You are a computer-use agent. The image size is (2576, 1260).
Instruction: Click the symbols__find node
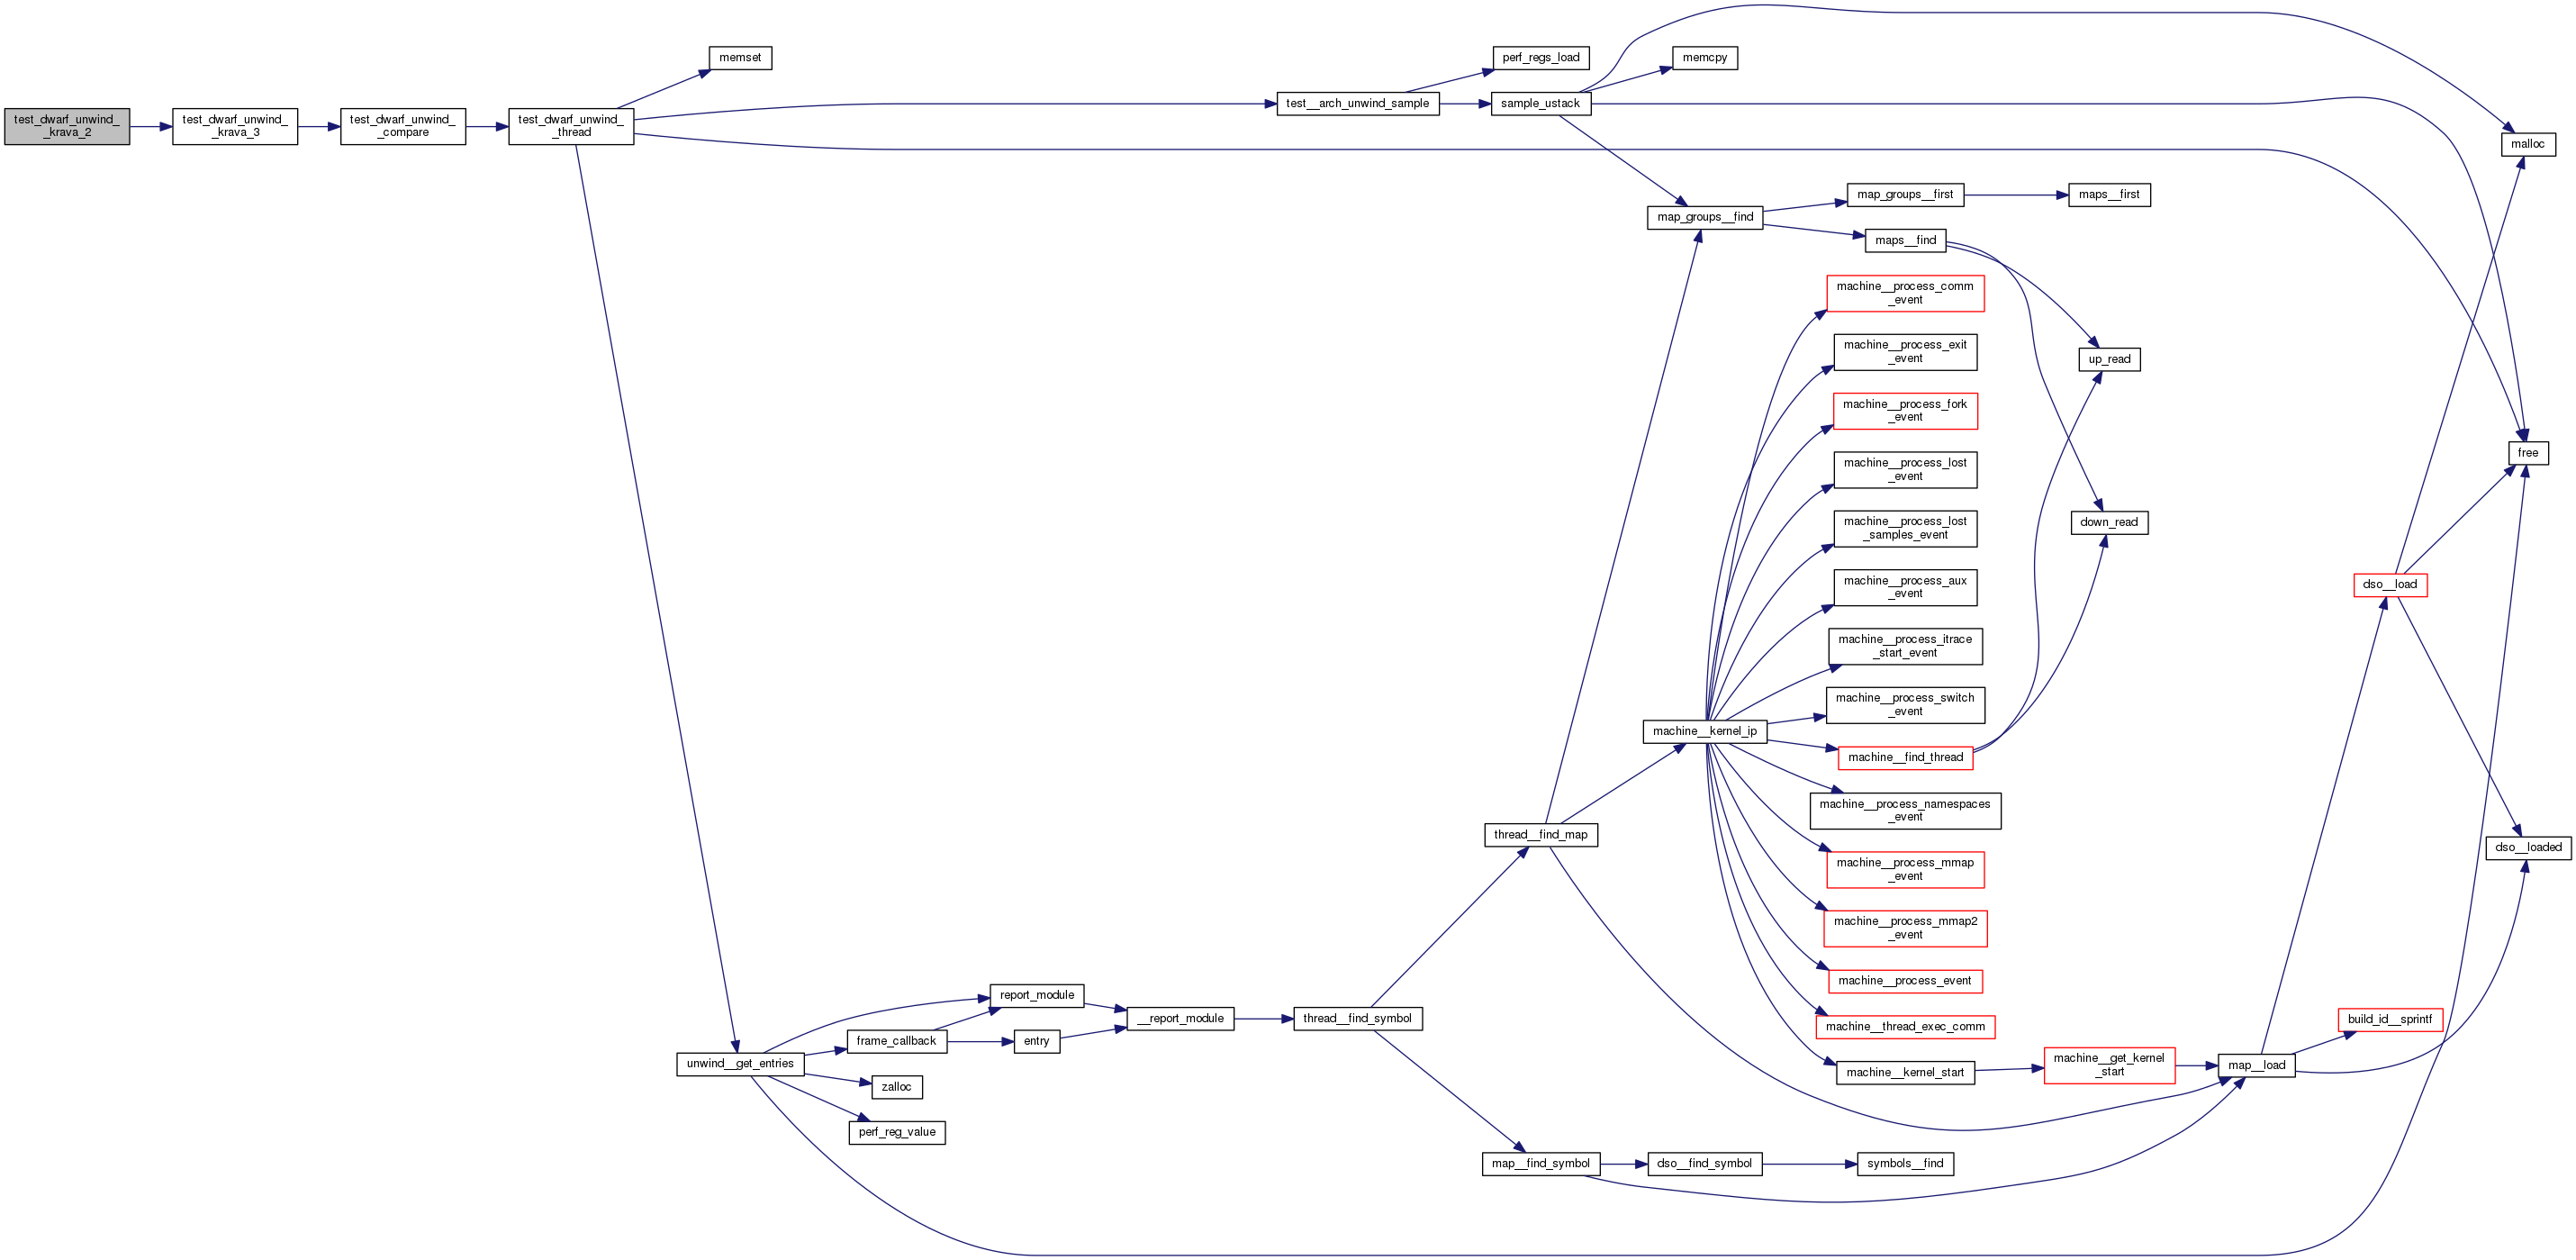(x=1904, y=1164)
